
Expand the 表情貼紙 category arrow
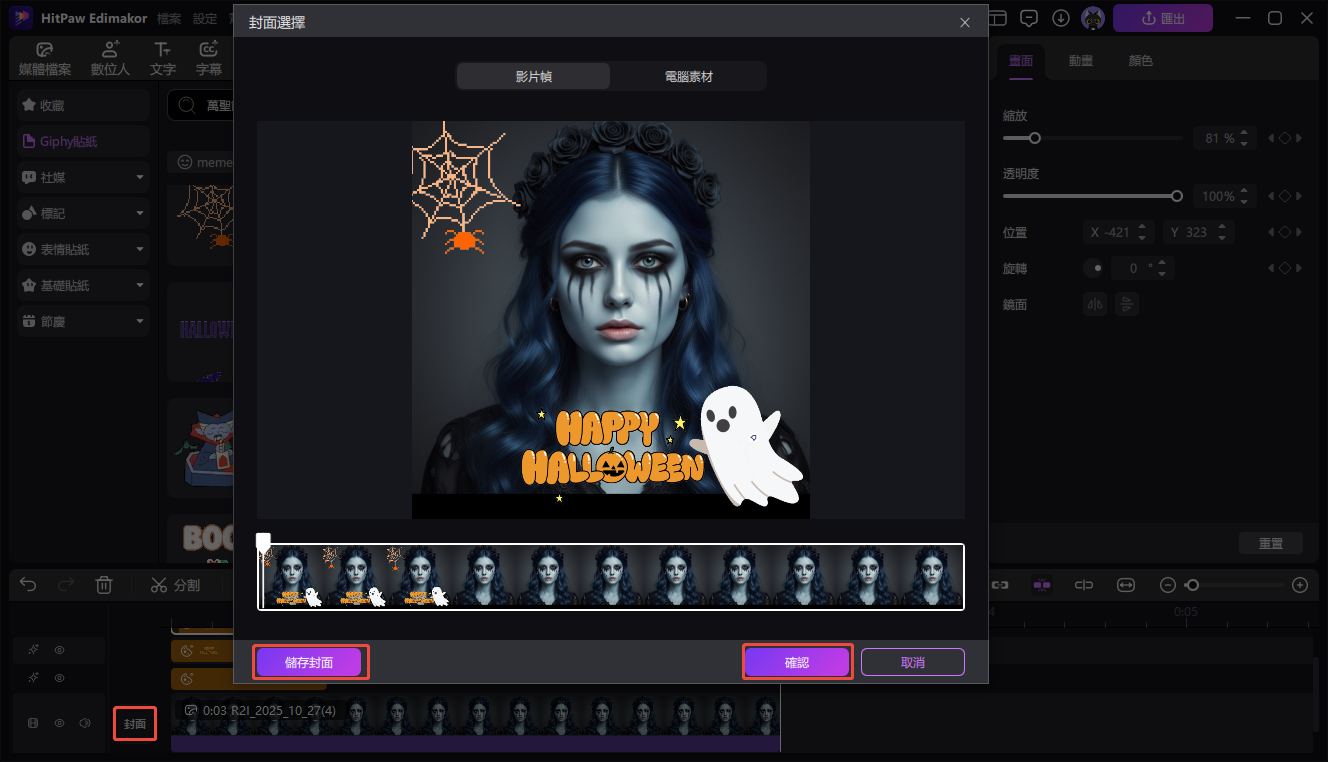pyautogui.click(x=140, y=249)
